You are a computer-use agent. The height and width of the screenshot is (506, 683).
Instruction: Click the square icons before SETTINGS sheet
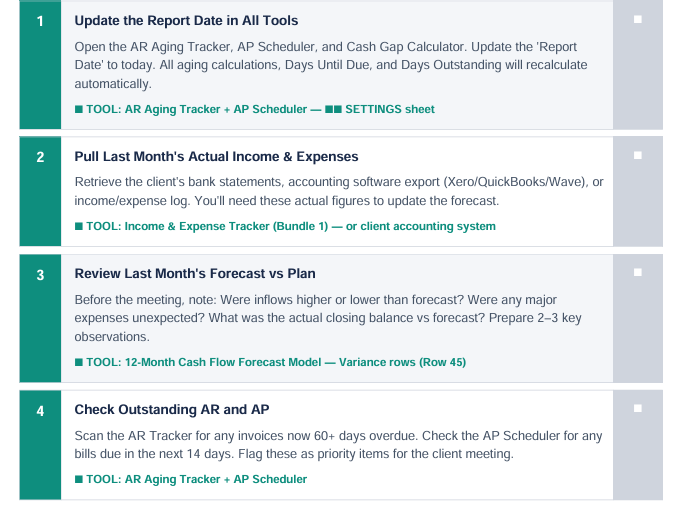tap(332, 109)
